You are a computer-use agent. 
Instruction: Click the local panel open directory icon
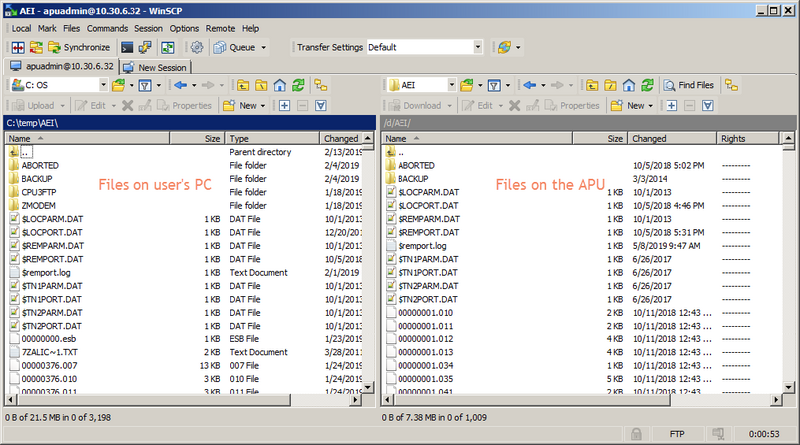coord(118,85)
